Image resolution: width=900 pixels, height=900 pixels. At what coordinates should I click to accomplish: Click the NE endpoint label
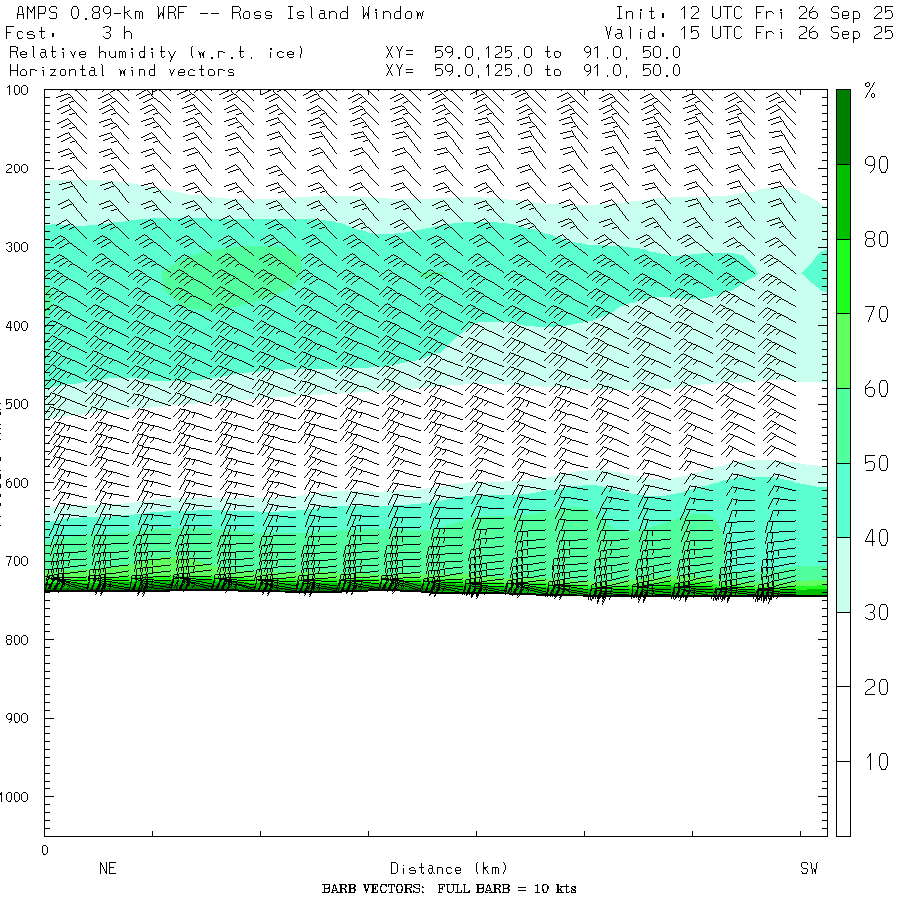click(107, 868)
